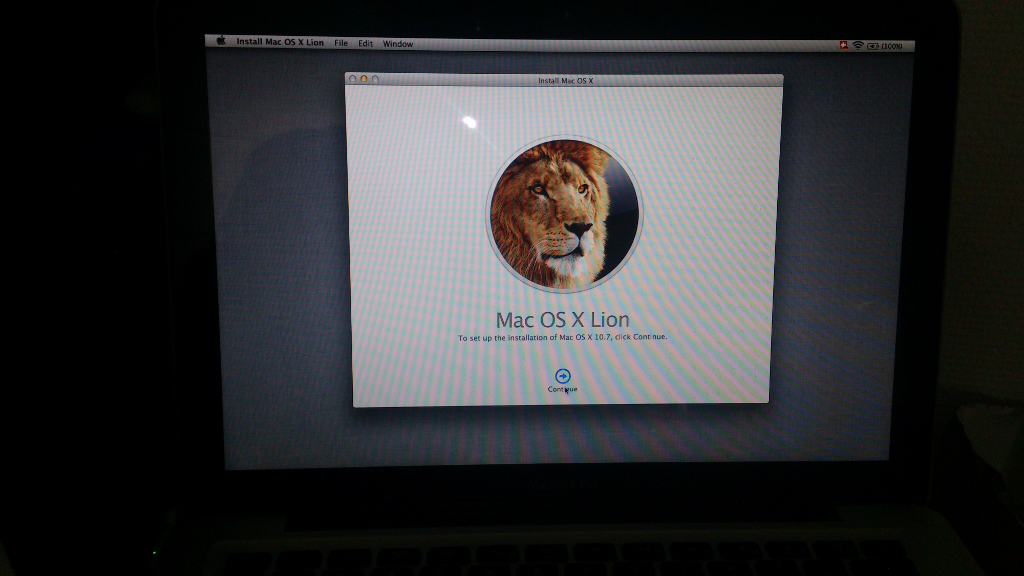
Task: Click the installation instruction text
Action: pyautogui.click(x=562, y=338)
